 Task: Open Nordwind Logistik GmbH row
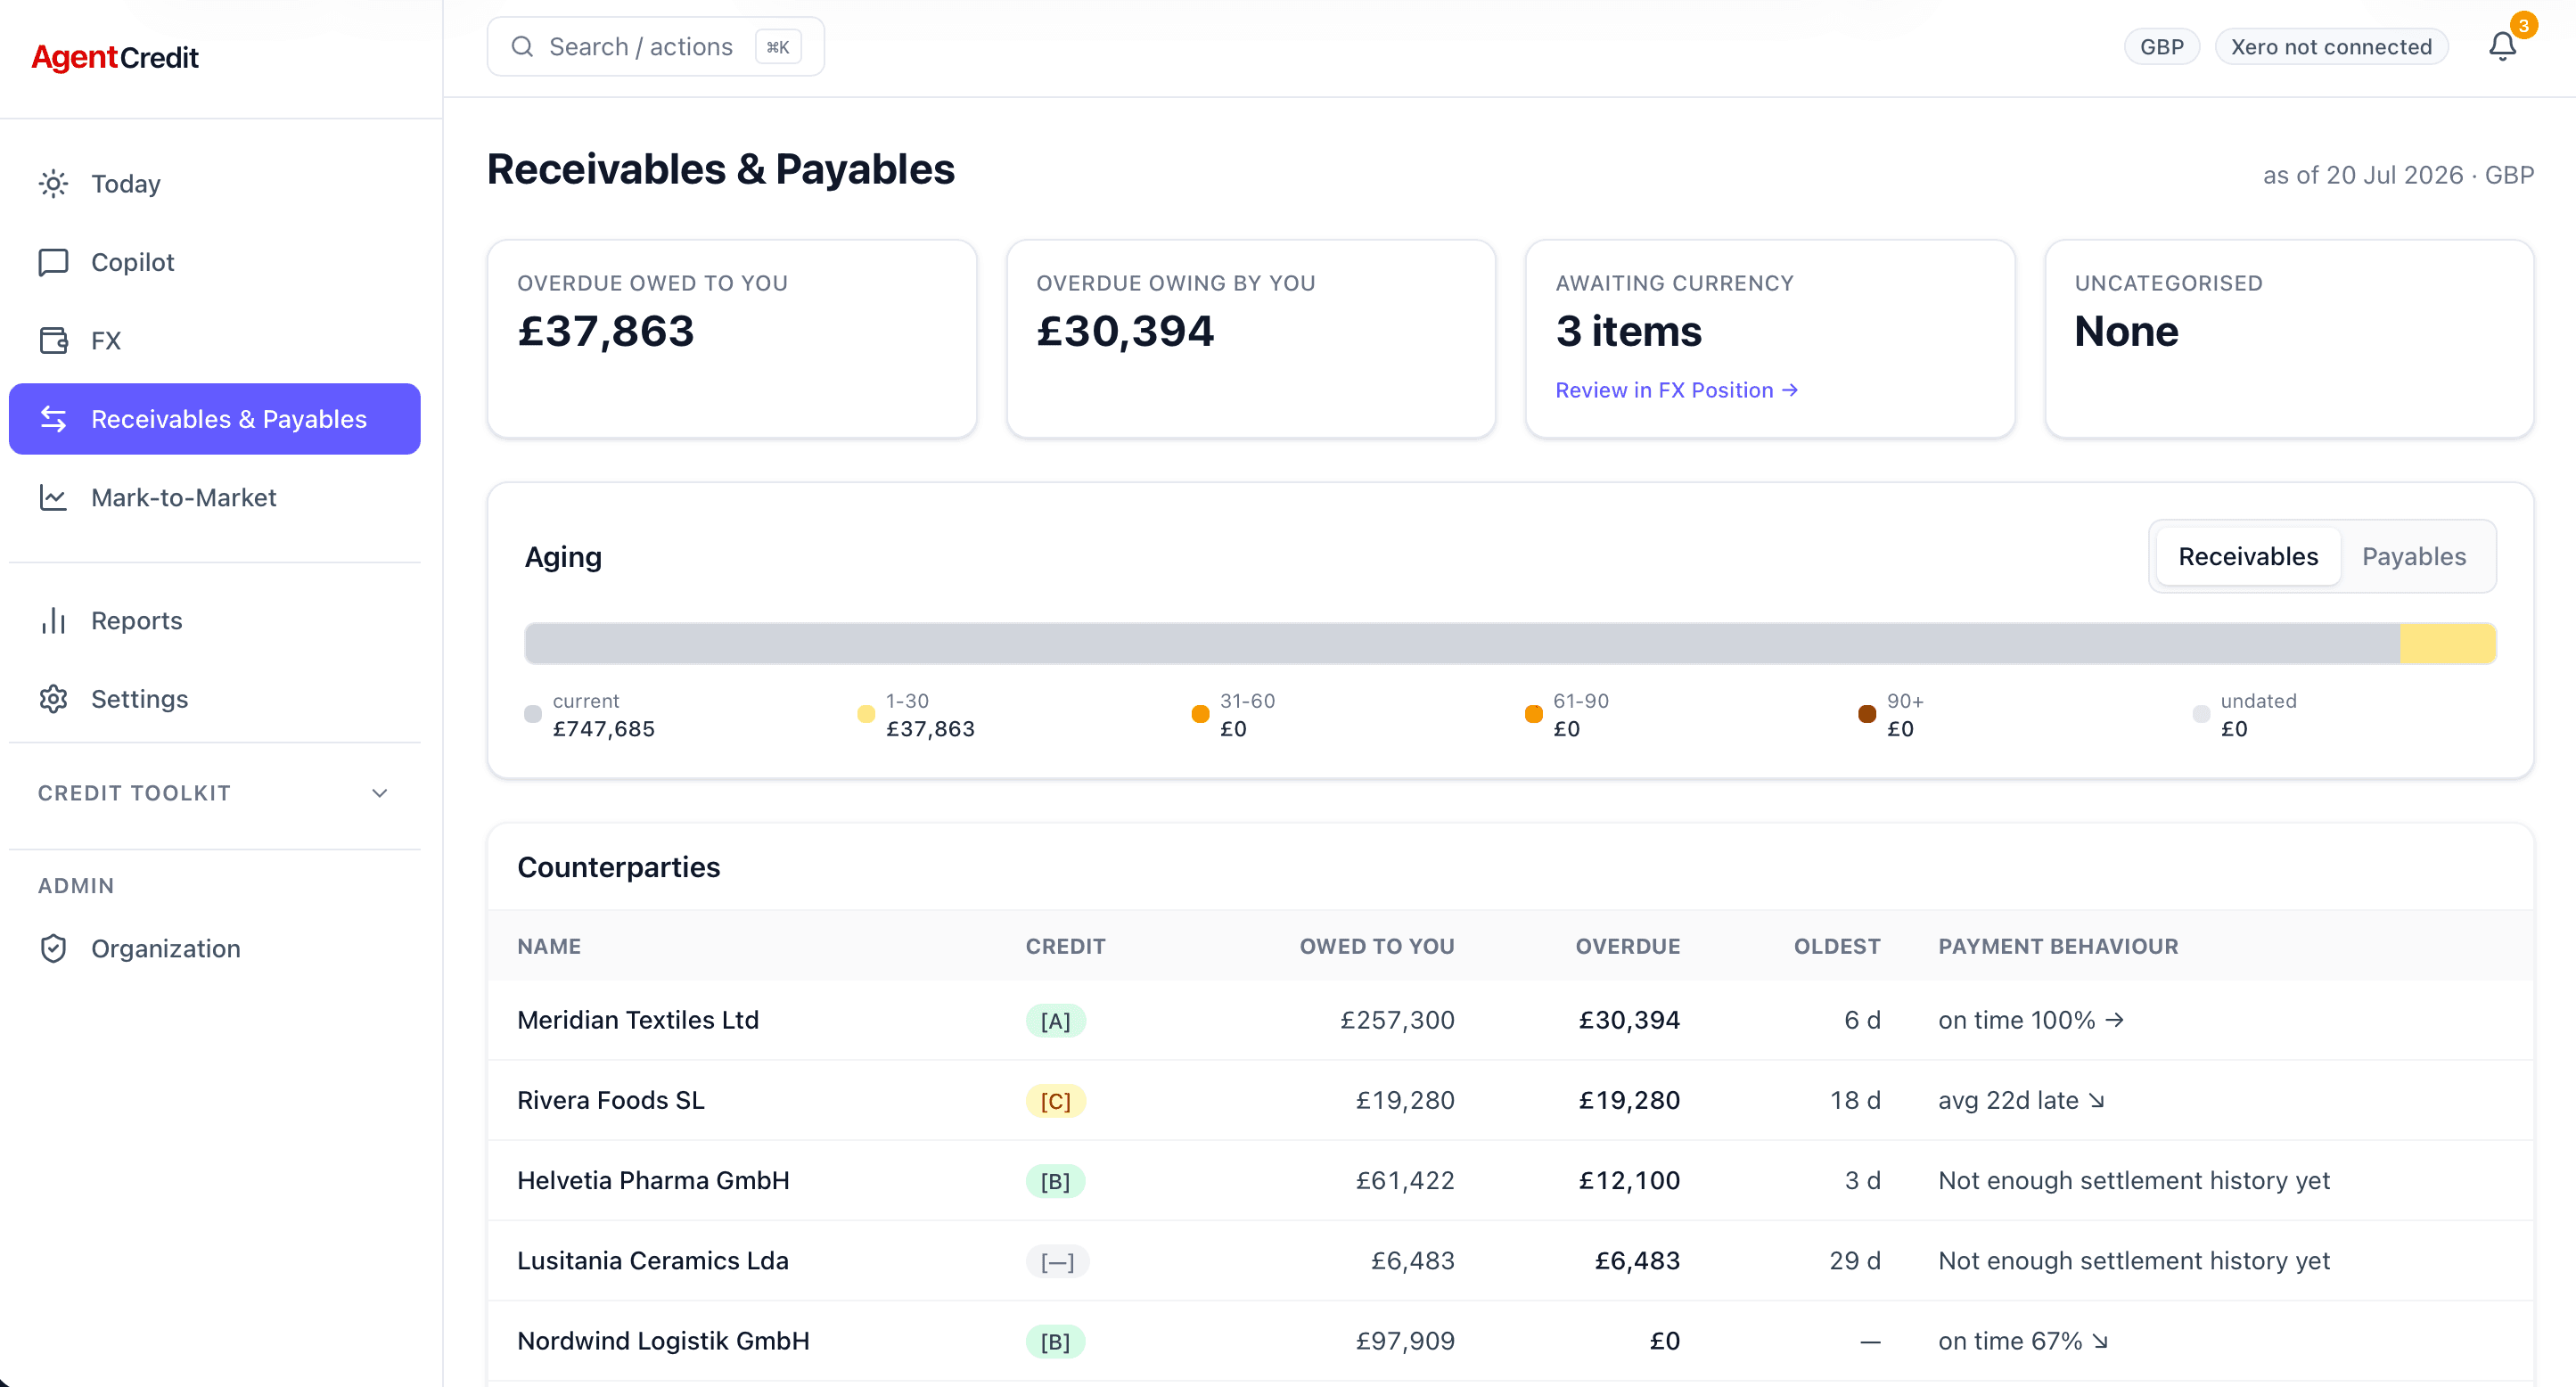click(x=1510, y=1341)
